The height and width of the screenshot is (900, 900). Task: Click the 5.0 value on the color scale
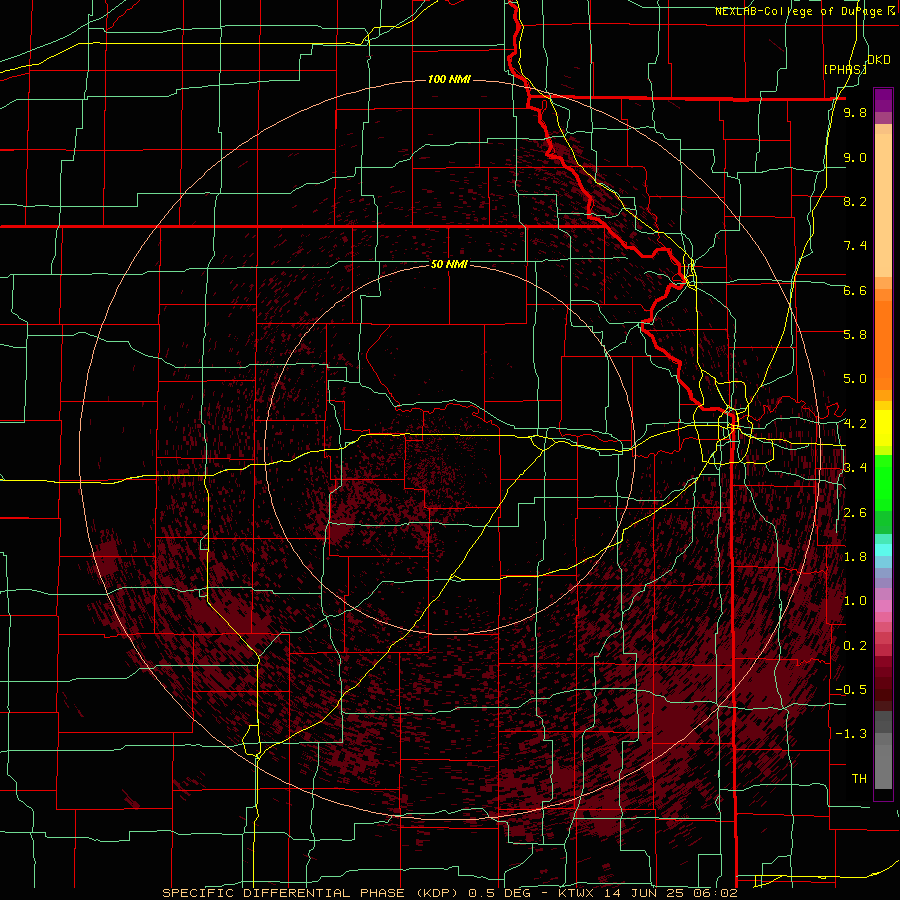tap(855, 379)
